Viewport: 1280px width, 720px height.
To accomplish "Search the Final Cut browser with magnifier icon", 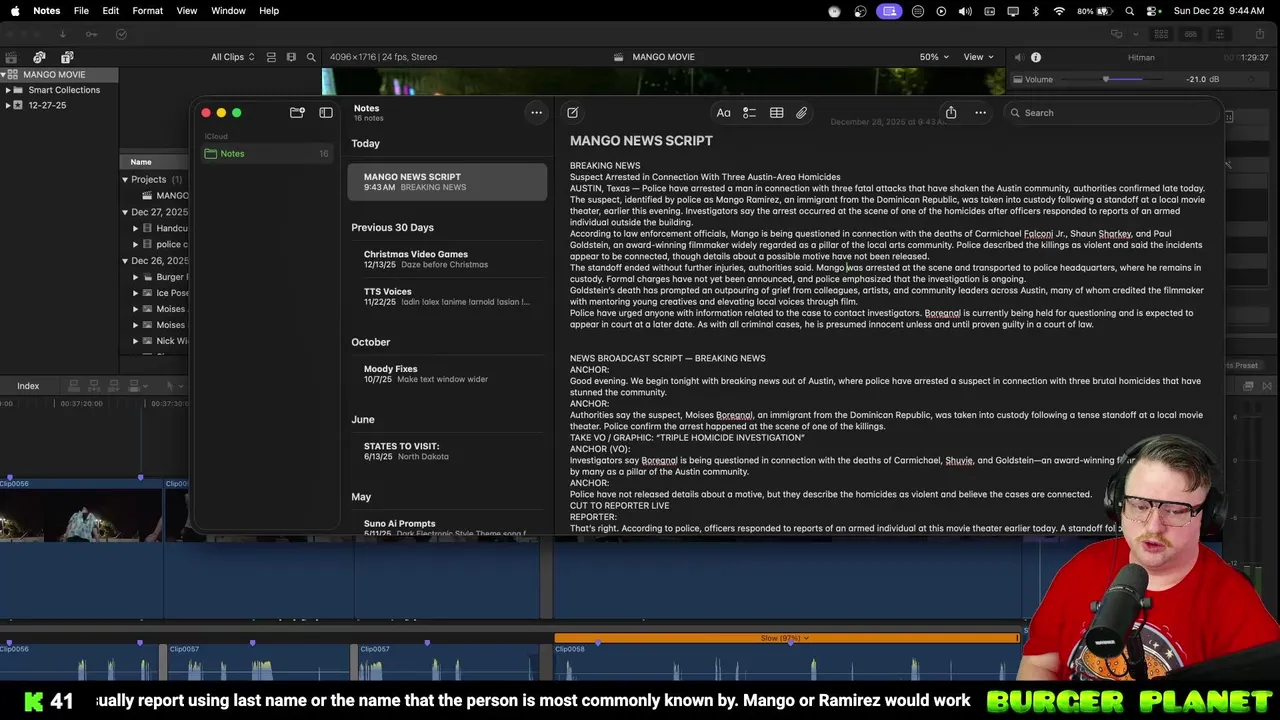I will click(311, 57).
